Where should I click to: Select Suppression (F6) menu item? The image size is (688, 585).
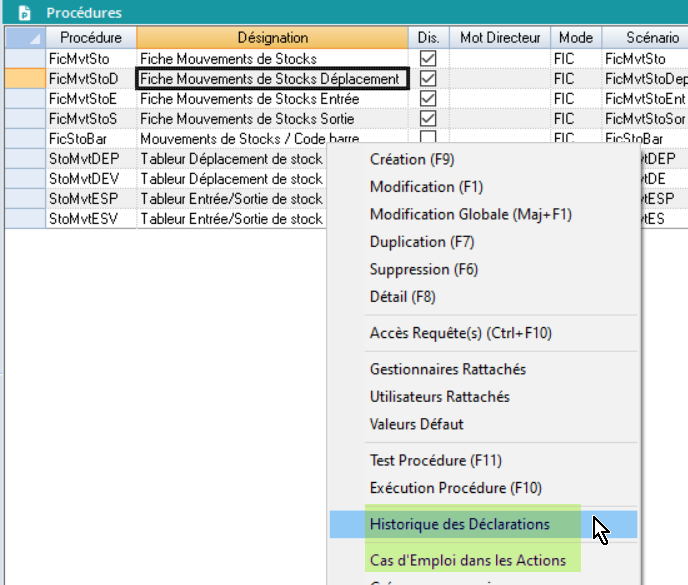point(424,270)
